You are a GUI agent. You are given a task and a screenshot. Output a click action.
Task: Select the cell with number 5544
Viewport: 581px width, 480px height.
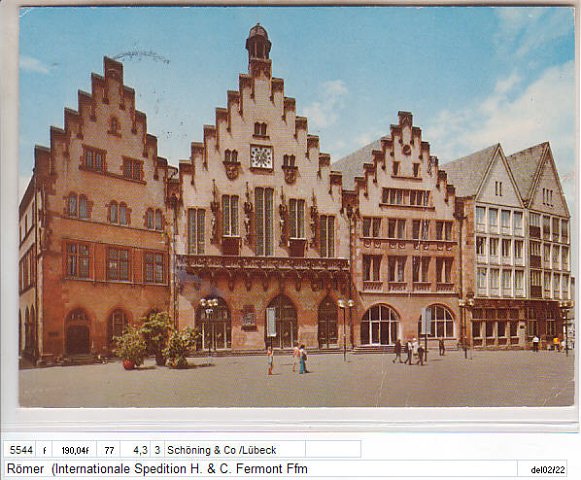20,450
